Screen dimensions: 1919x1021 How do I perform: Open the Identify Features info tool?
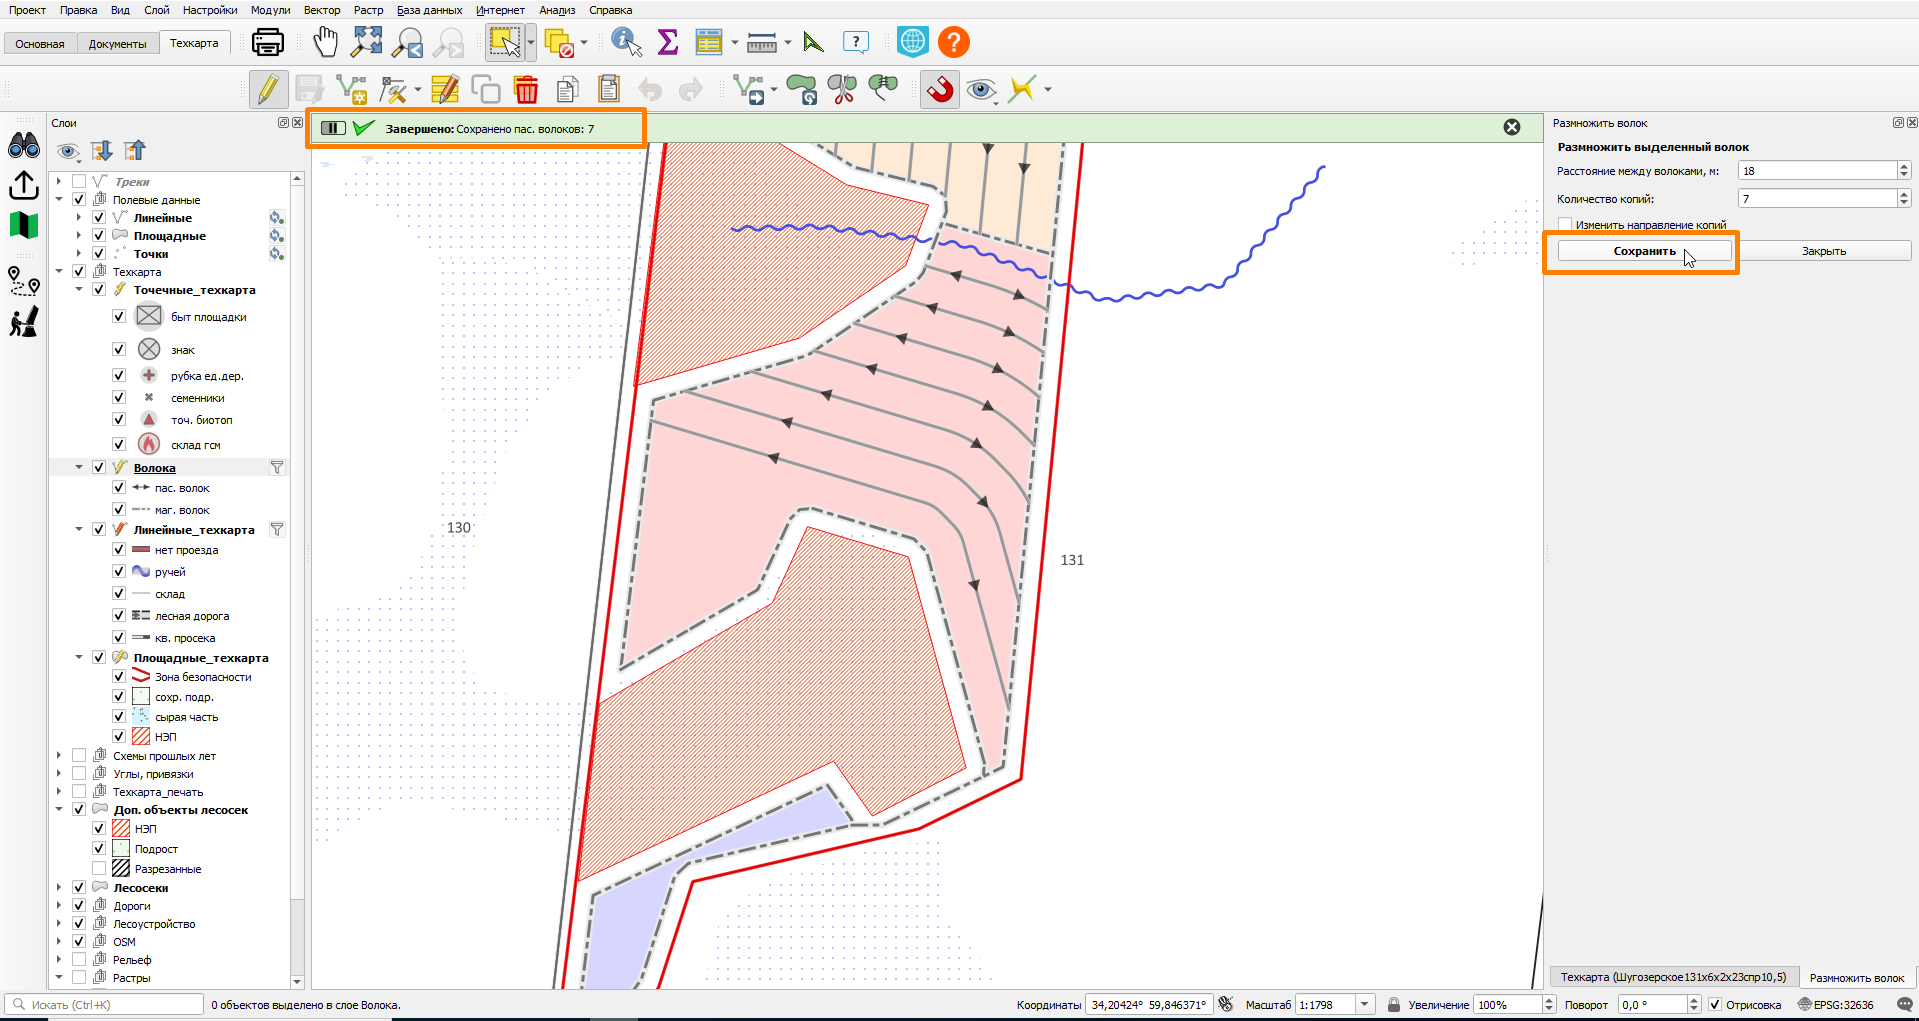click(x=626, y=42)
